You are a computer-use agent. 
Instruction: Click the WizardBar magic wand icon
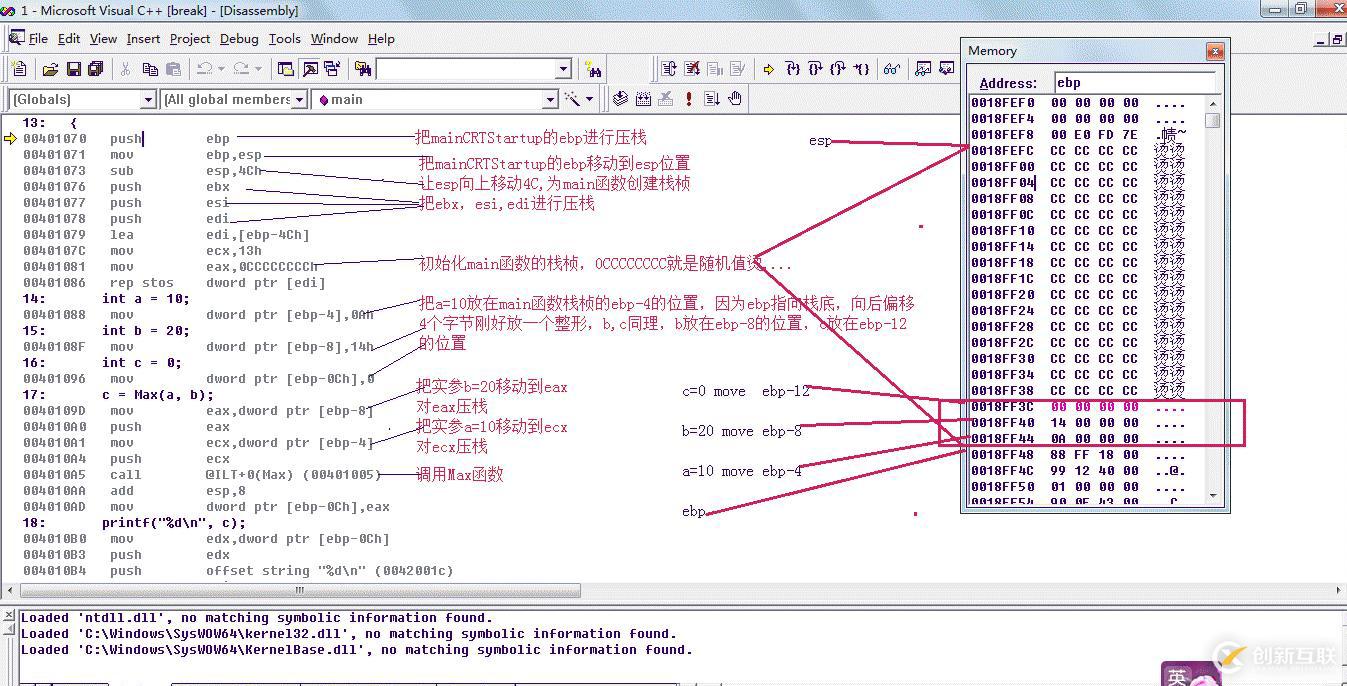(571, 99)
